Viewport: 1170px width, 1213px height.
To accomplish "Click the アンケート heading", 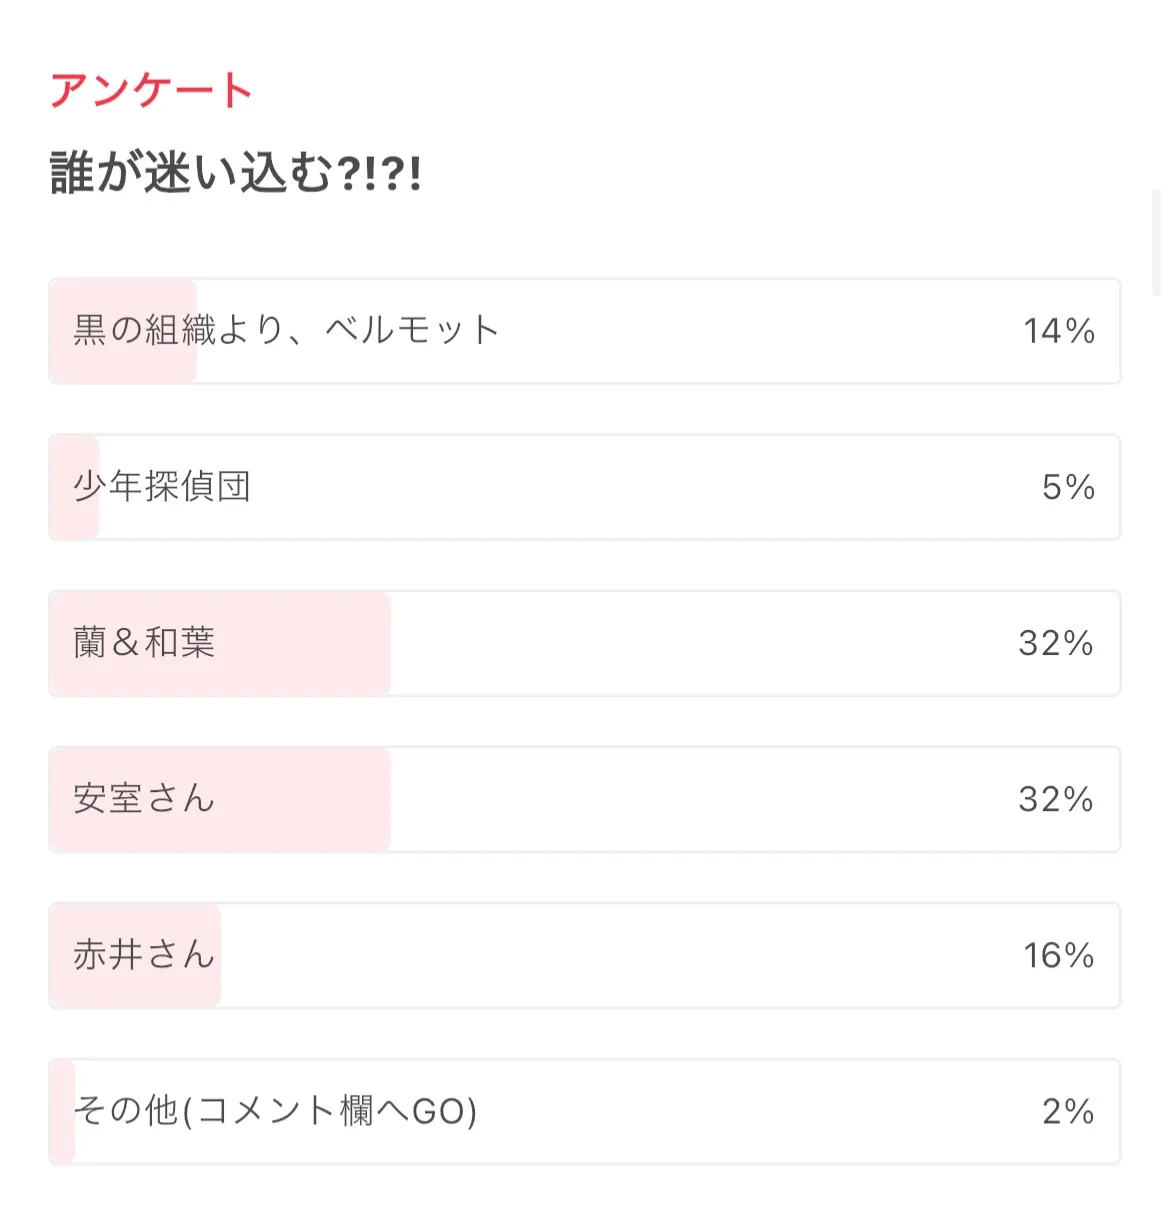I will click(151, 91).
